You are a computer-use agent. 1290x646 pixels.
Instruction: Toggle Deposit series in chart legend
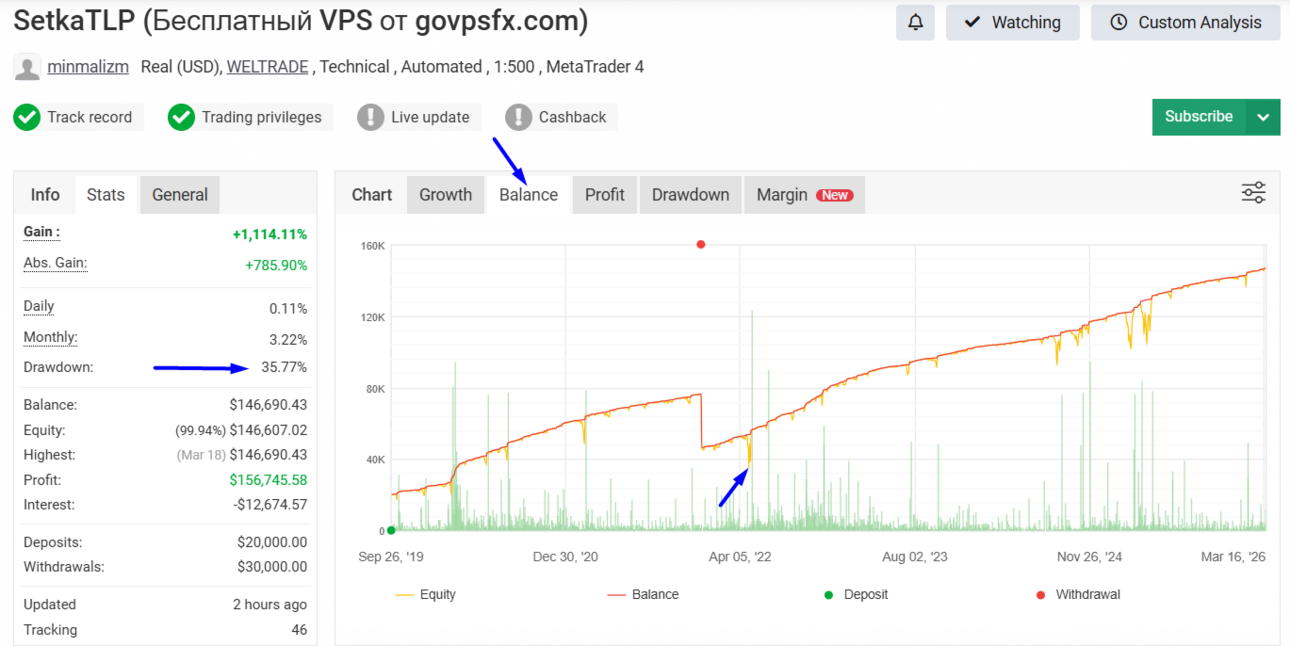856,594
